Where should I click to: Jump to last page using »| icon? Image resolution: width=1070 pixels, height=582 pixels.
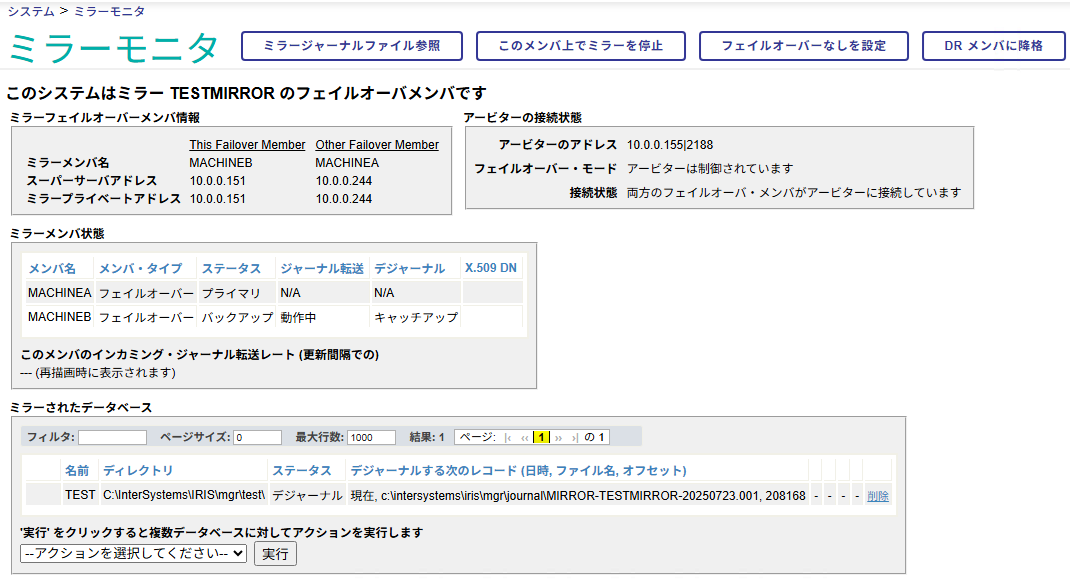pos(574,437)
